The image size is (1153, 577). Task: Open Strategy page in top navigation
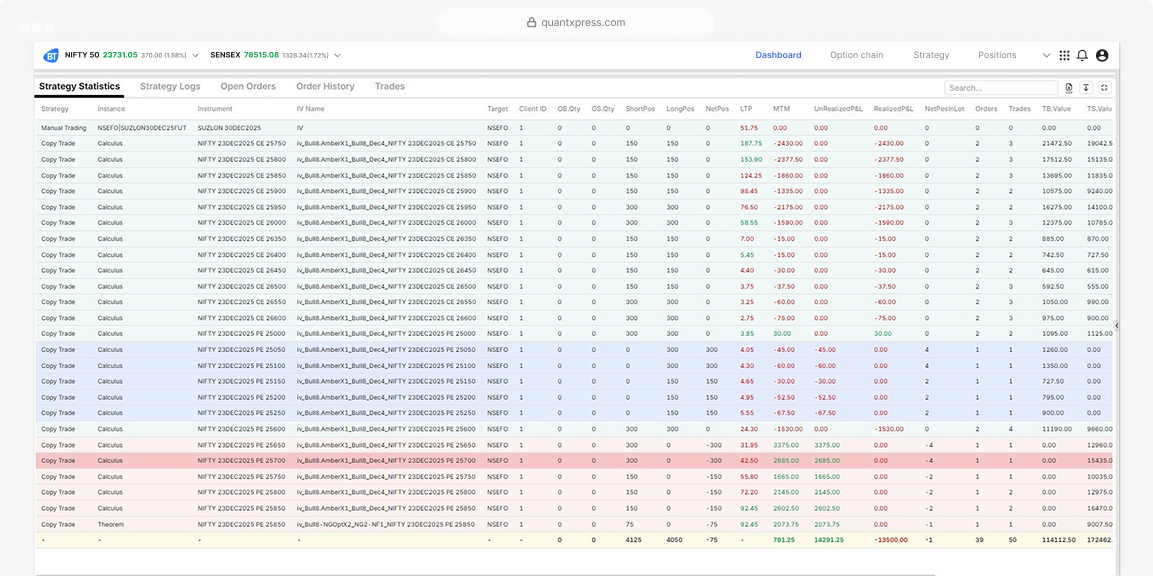point(931,55)
